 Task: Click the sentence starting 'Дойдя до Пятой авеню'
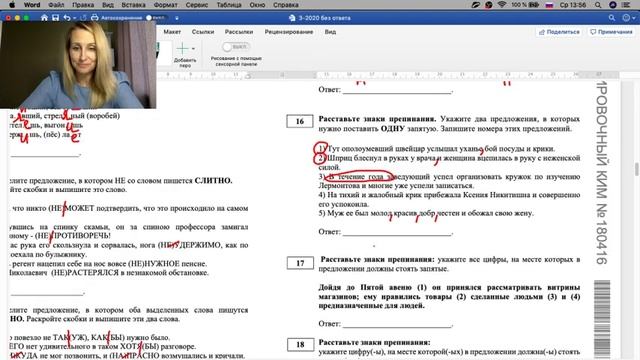[449, 296]
